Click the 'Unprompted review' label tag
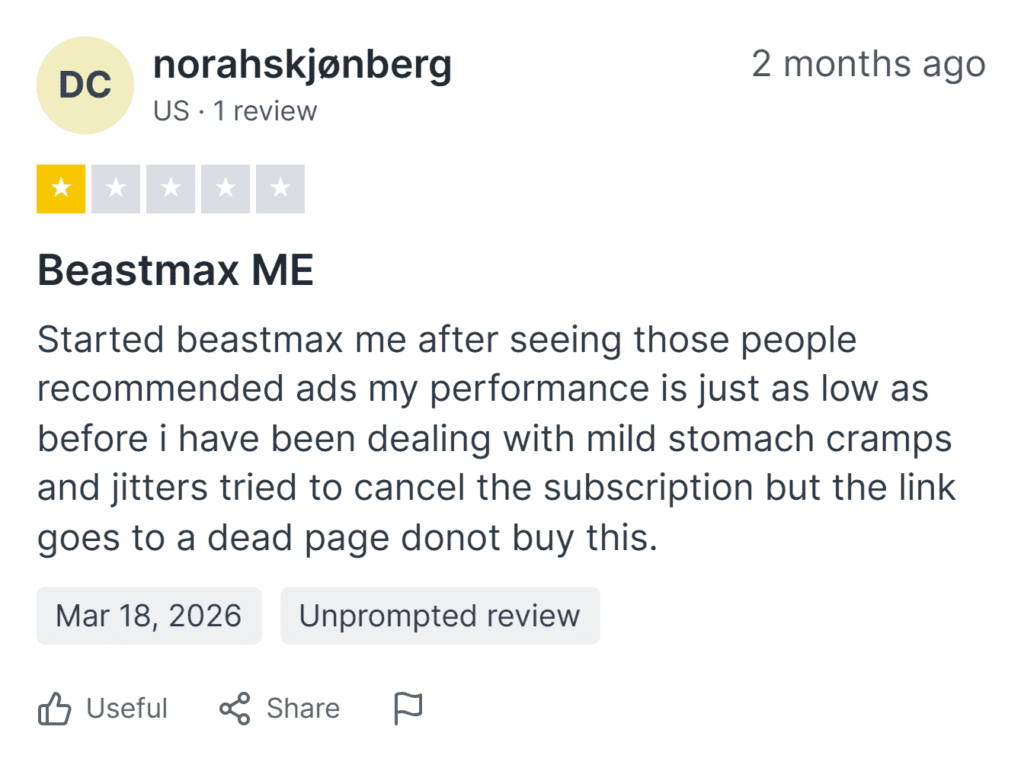Screen dimensions: 1024x765 tap(440, 615)
